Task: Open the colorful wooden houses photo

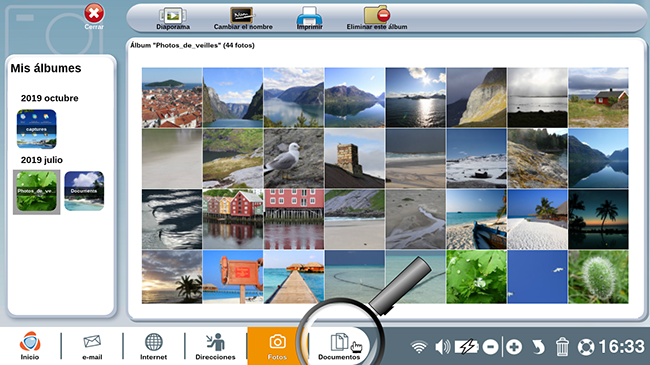Action: (233, 219)
